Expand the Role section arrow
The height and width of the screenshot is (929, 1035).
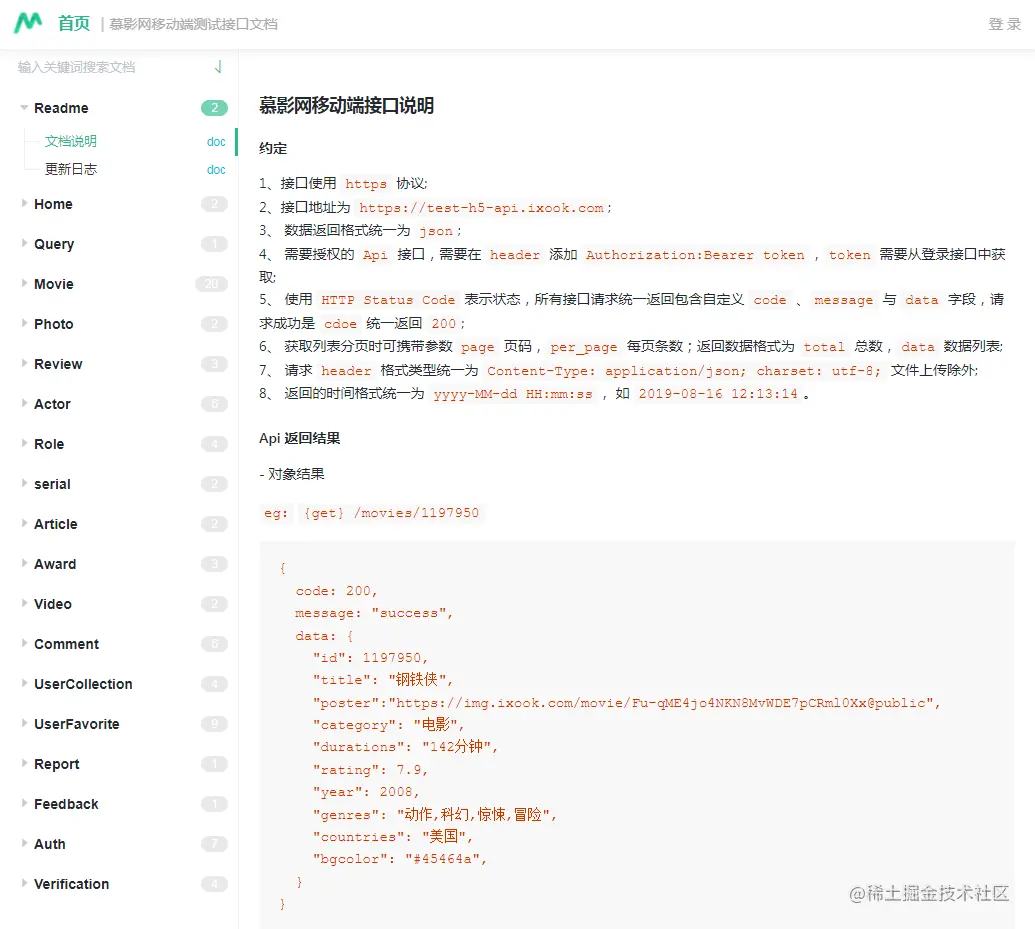[24, 443]
